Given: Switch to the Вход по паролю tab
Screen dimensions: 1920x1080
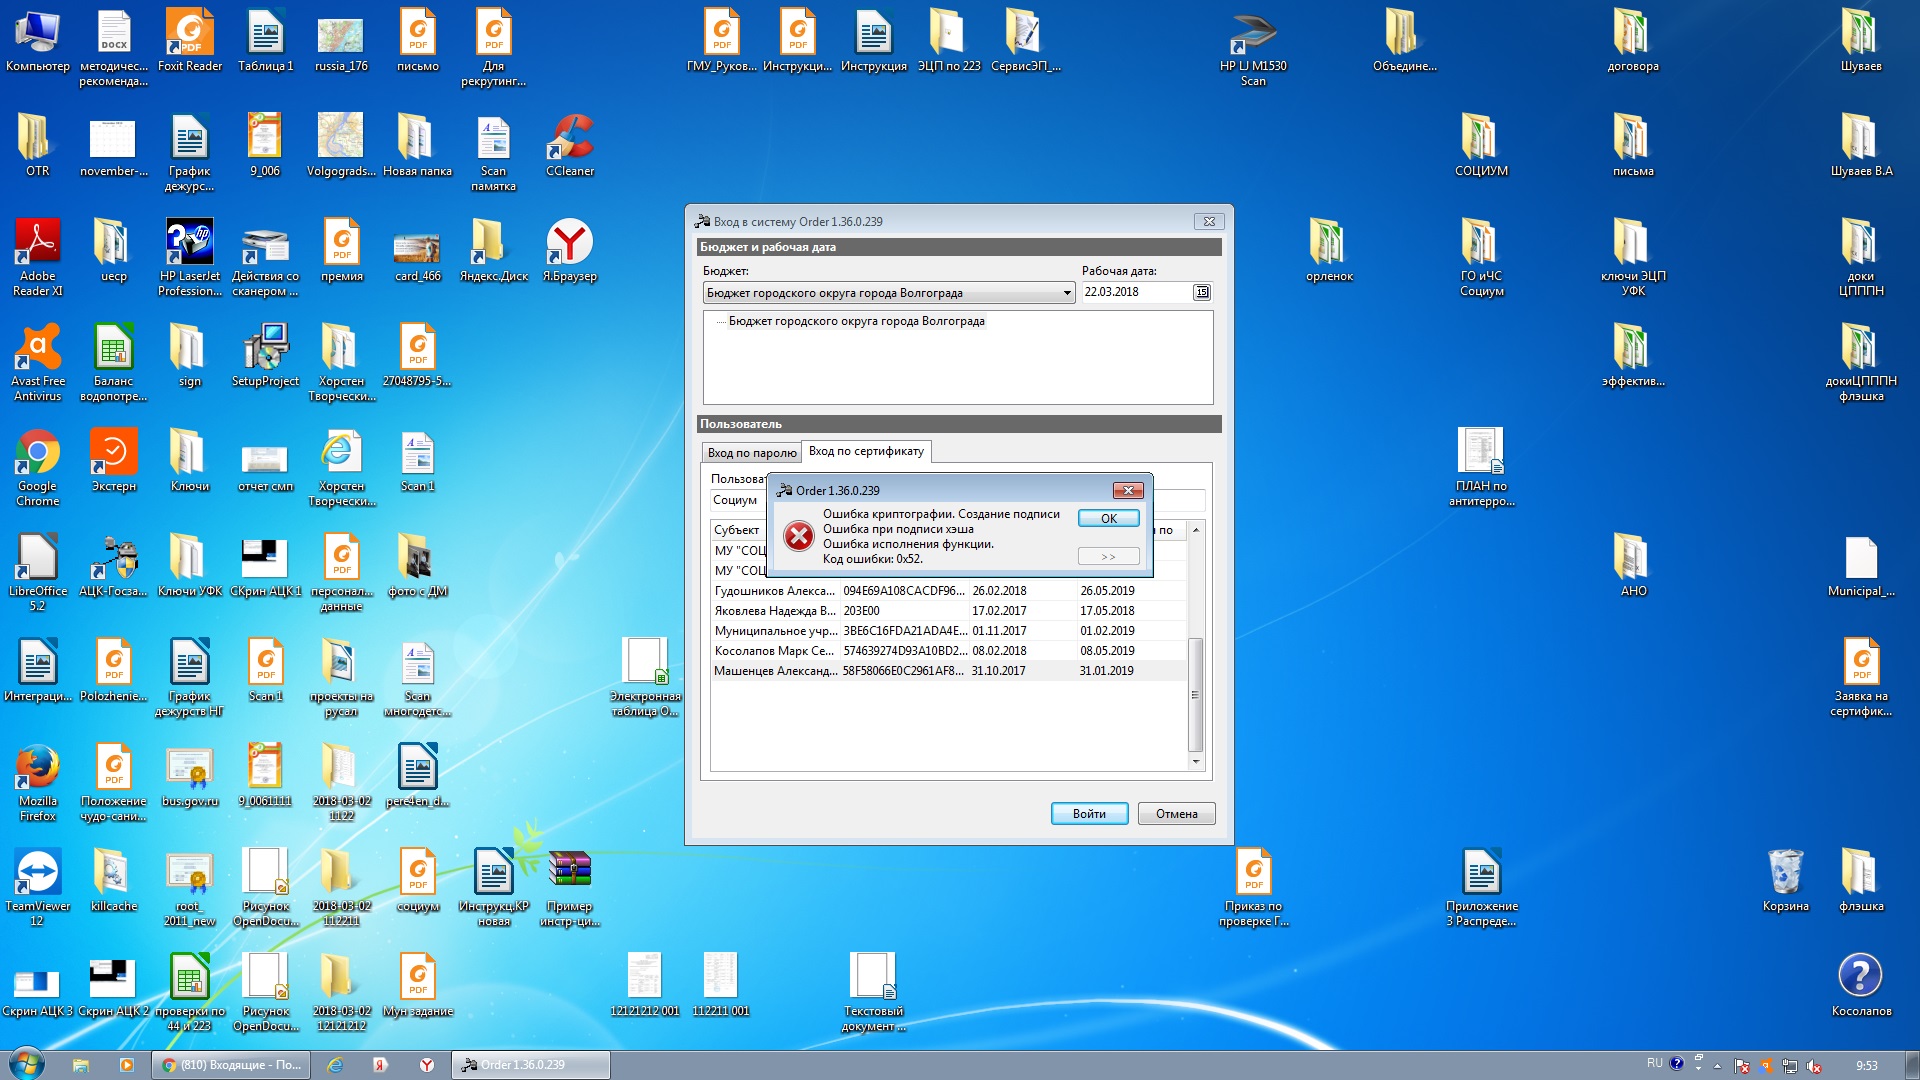Looking at the screenshot, I should click(752, 453).
